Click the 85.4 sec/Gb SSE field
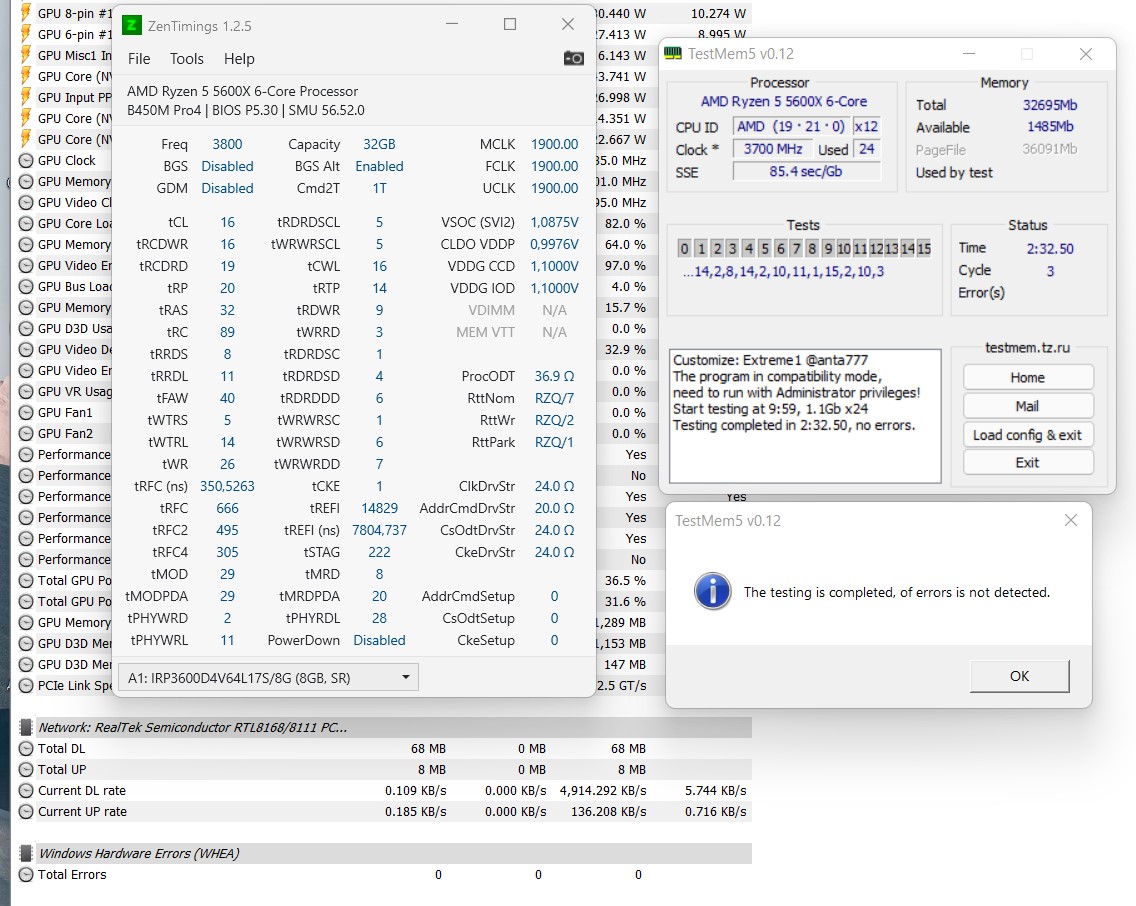 click(806, 172)
